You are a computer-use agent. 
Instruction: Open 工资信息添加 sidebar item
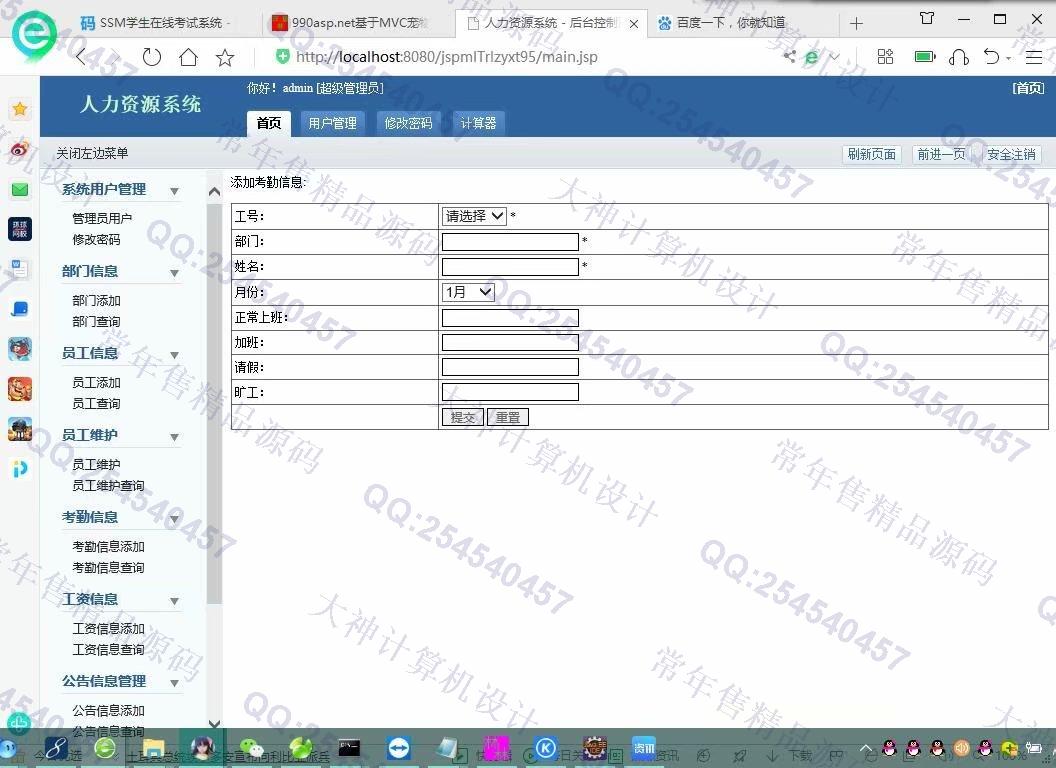coord(108,629)
